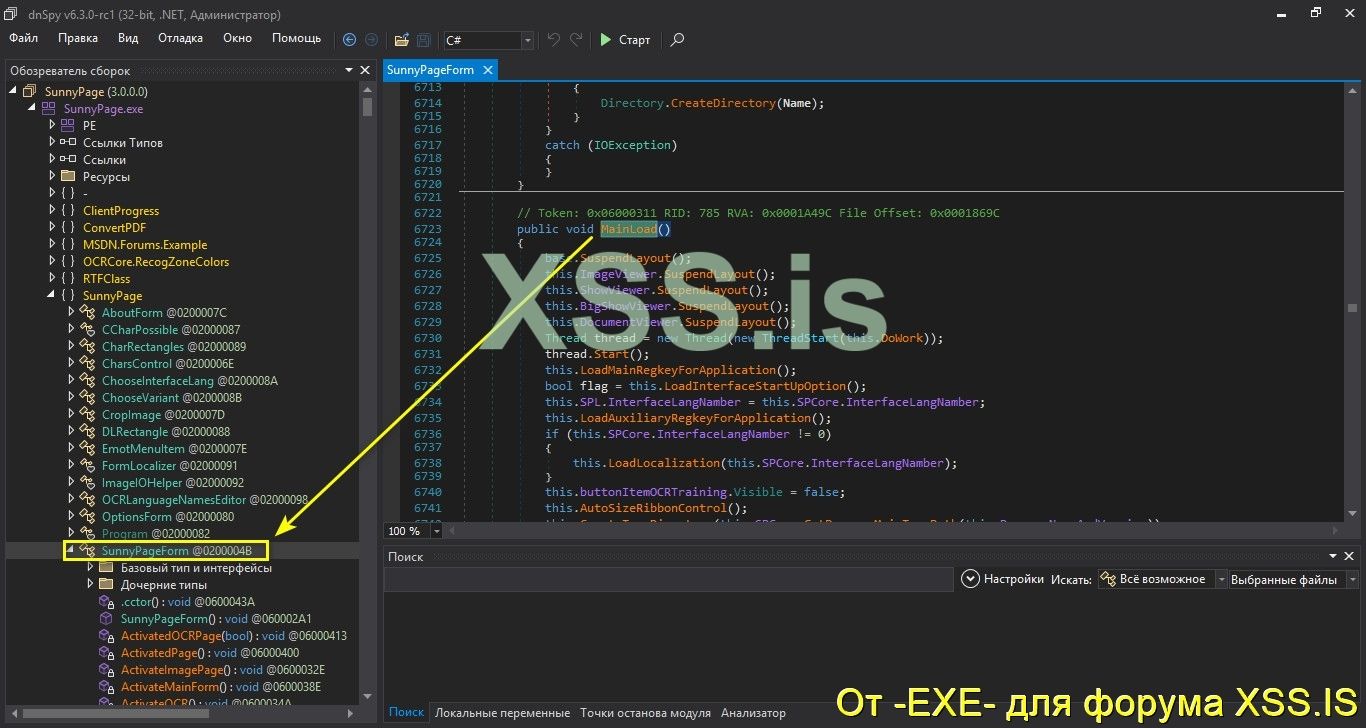This screenshot has height=728, width=1366.
Task: Switch to the Анализатор tab
Action: coord(752,712)
